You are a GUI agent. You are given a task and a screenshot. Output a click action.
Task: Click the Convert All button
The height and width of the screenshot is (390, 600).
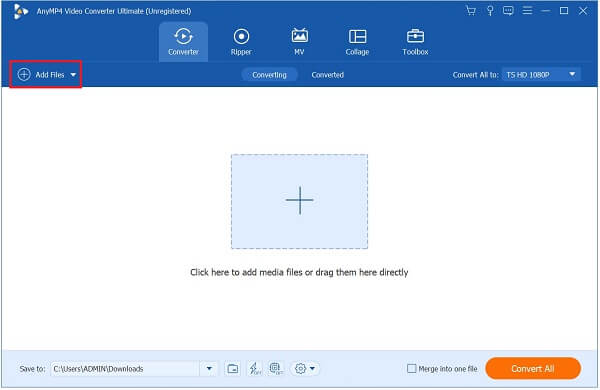tap(533, 369)
